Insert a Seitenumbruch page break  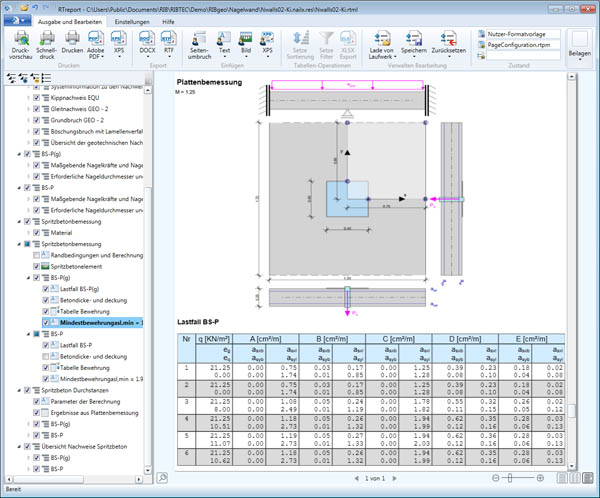(x=199, y=45)
